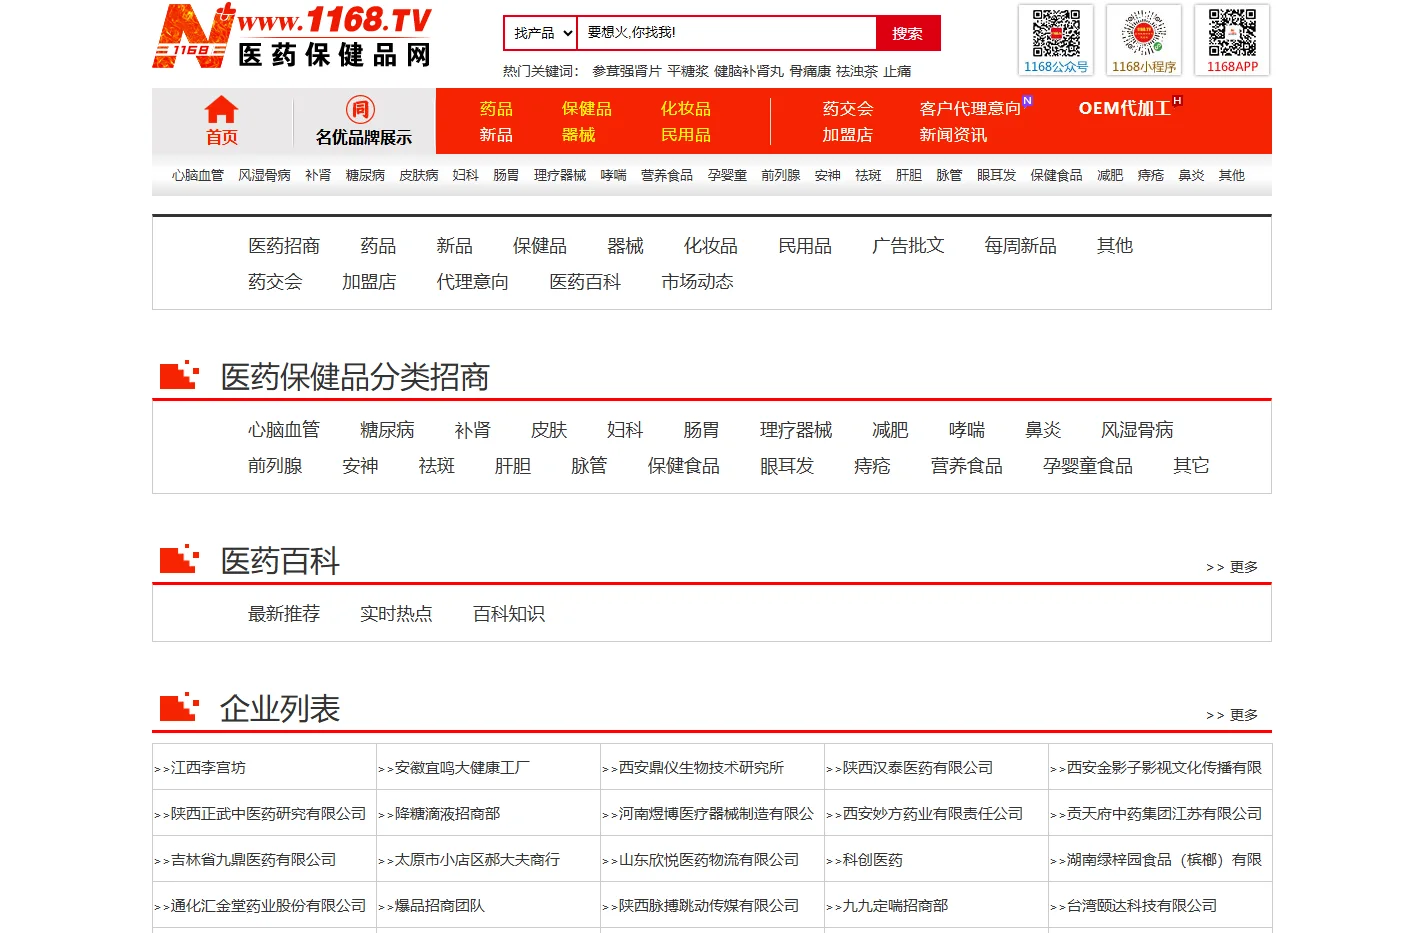
Task: Click the 医药百科 section header icon
Action: tap(179, 559)
